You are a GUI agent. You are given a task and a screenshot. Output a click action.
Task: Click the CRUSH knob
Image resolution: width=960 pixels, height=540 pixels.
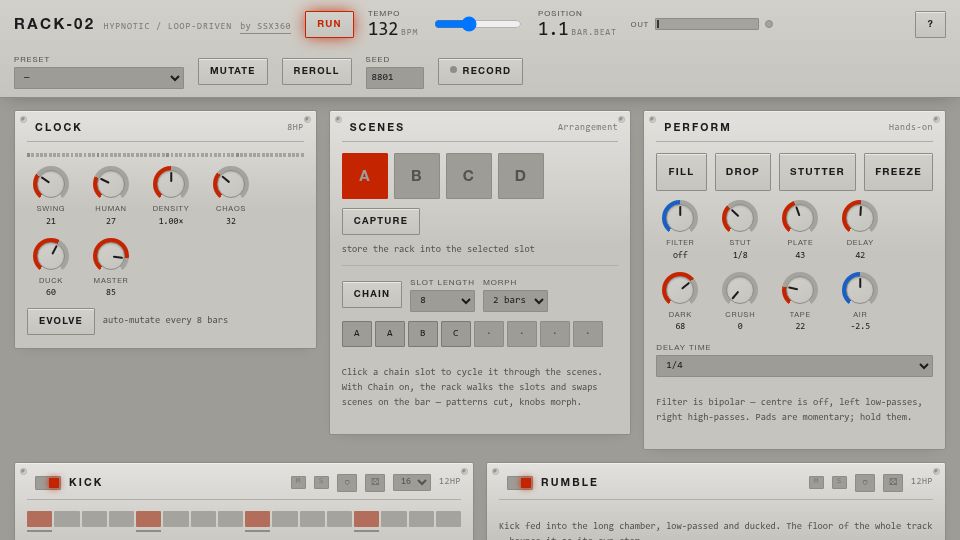coord(740,290)
